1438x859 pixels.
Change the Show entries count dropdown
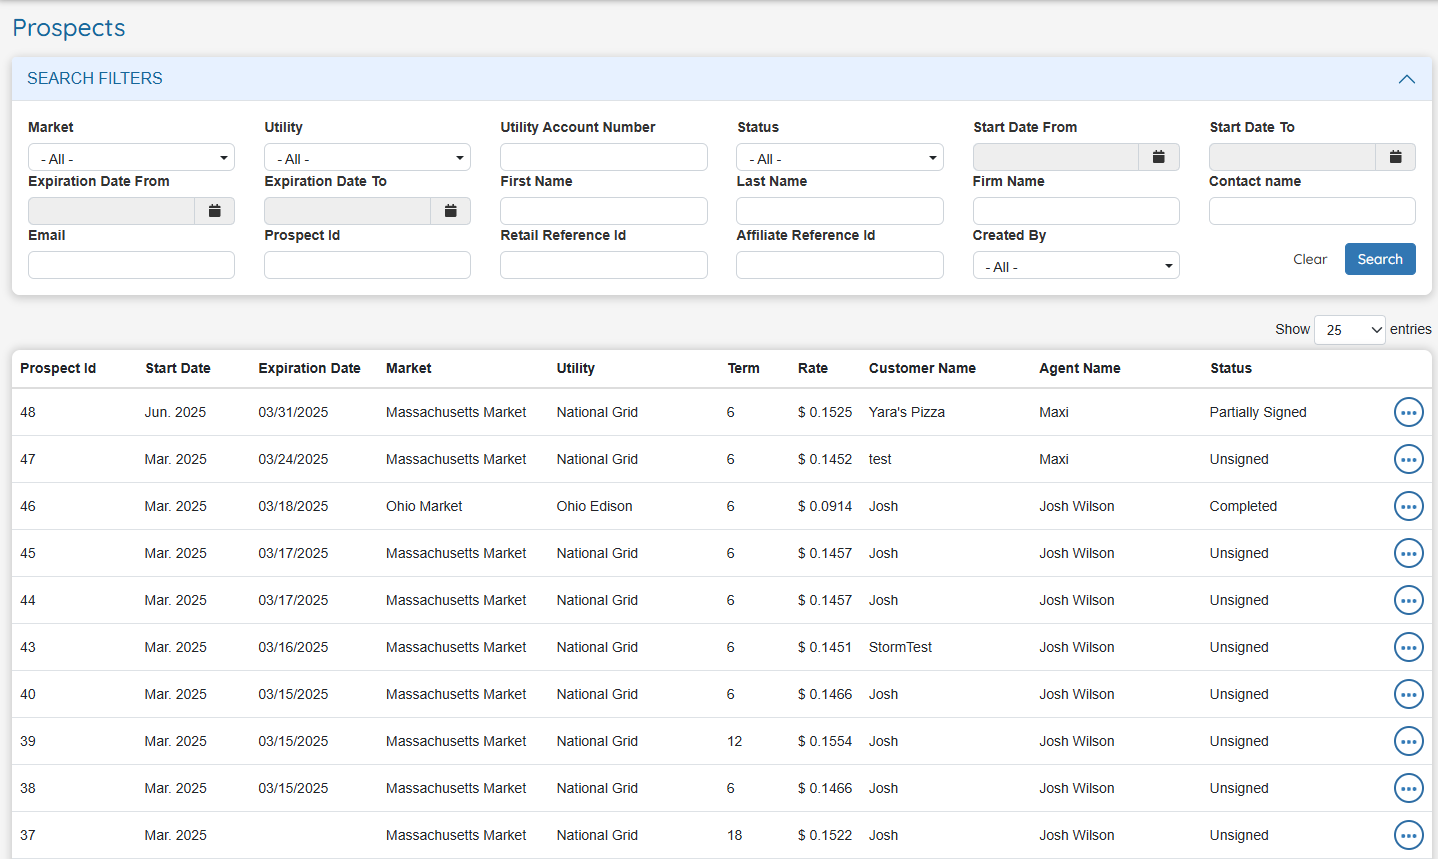[x=1349, y=329]
